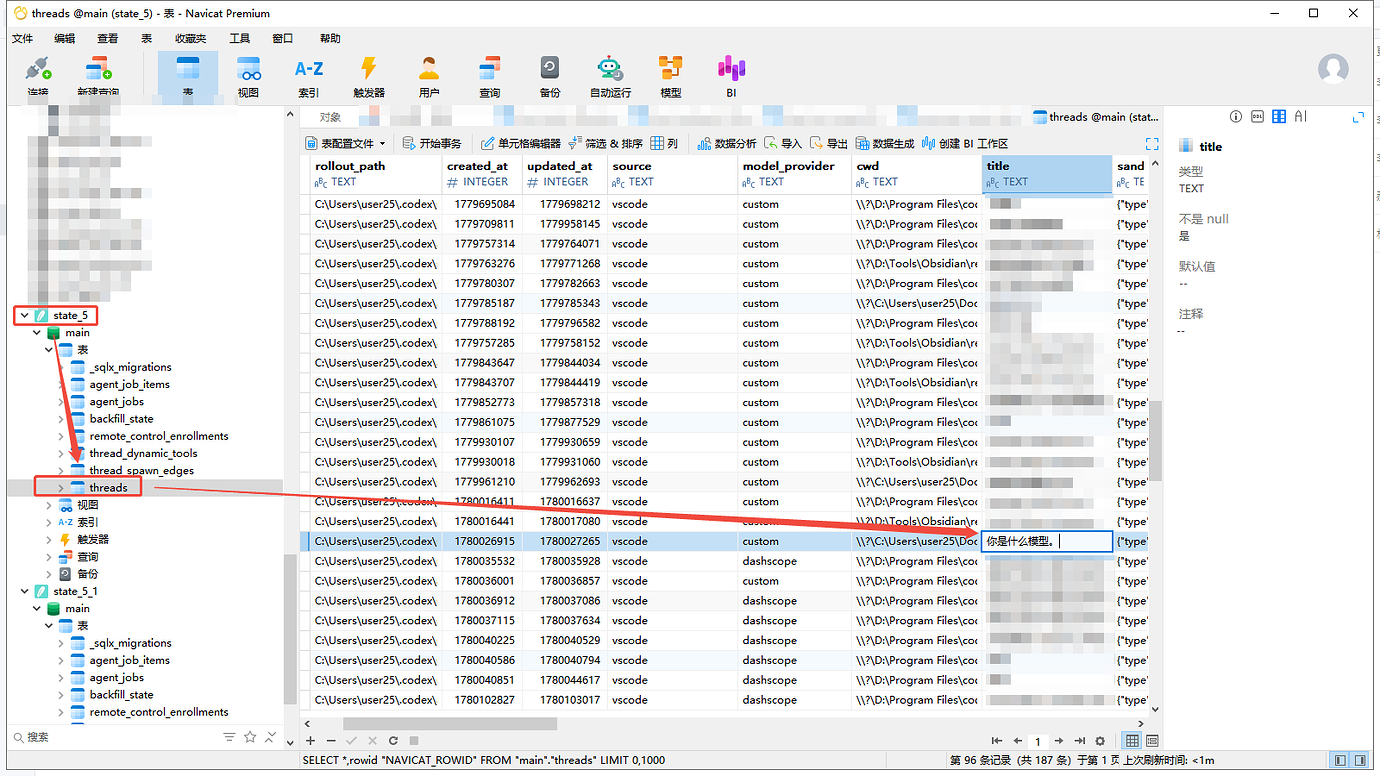Image resolution: width=1380 pixels, height=776 pixels.
Task: Switch to form view mode
Action: click(1152, 741)
